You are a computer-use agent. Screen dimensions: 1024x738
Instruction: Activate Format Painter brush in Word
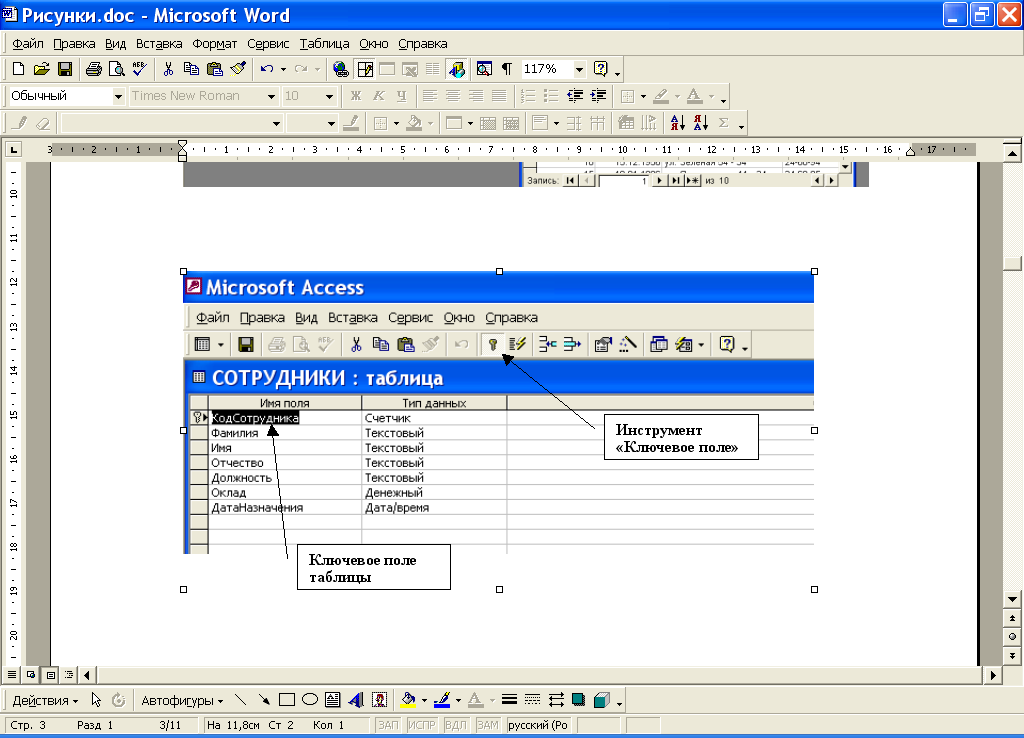click(x=238, y=69)
